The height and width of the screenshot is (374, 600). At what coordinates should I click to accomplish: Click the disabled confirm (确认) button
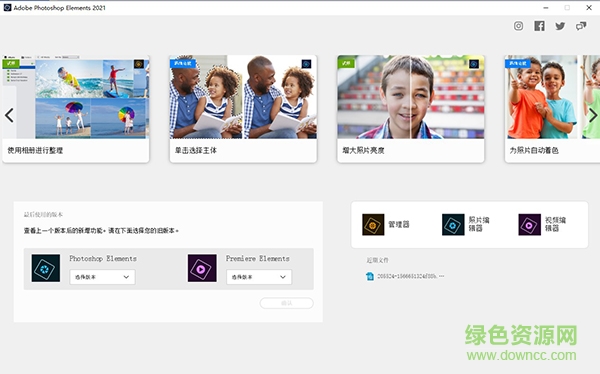(x=287, y=303)
